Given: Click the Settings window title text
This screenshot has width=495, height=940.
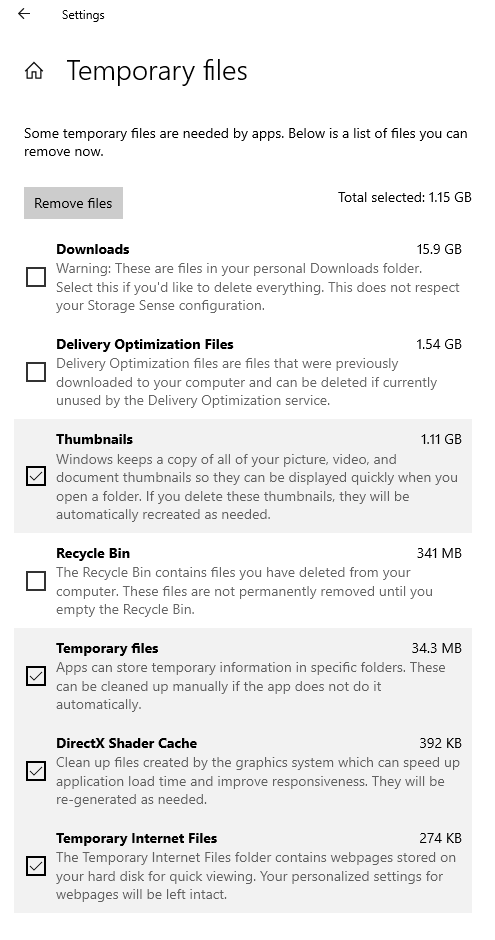Looking at the screenshot, I should coord(83,15).
